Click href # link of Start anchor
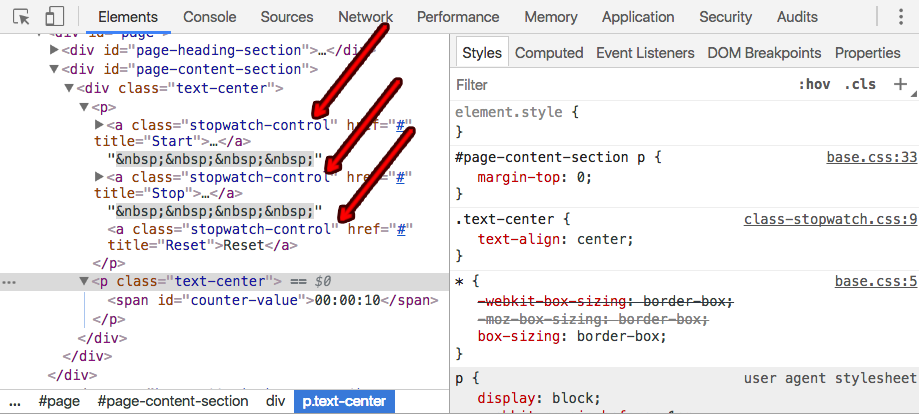The image size is (919, 414). pyautogui.click(x=402, y=125)
